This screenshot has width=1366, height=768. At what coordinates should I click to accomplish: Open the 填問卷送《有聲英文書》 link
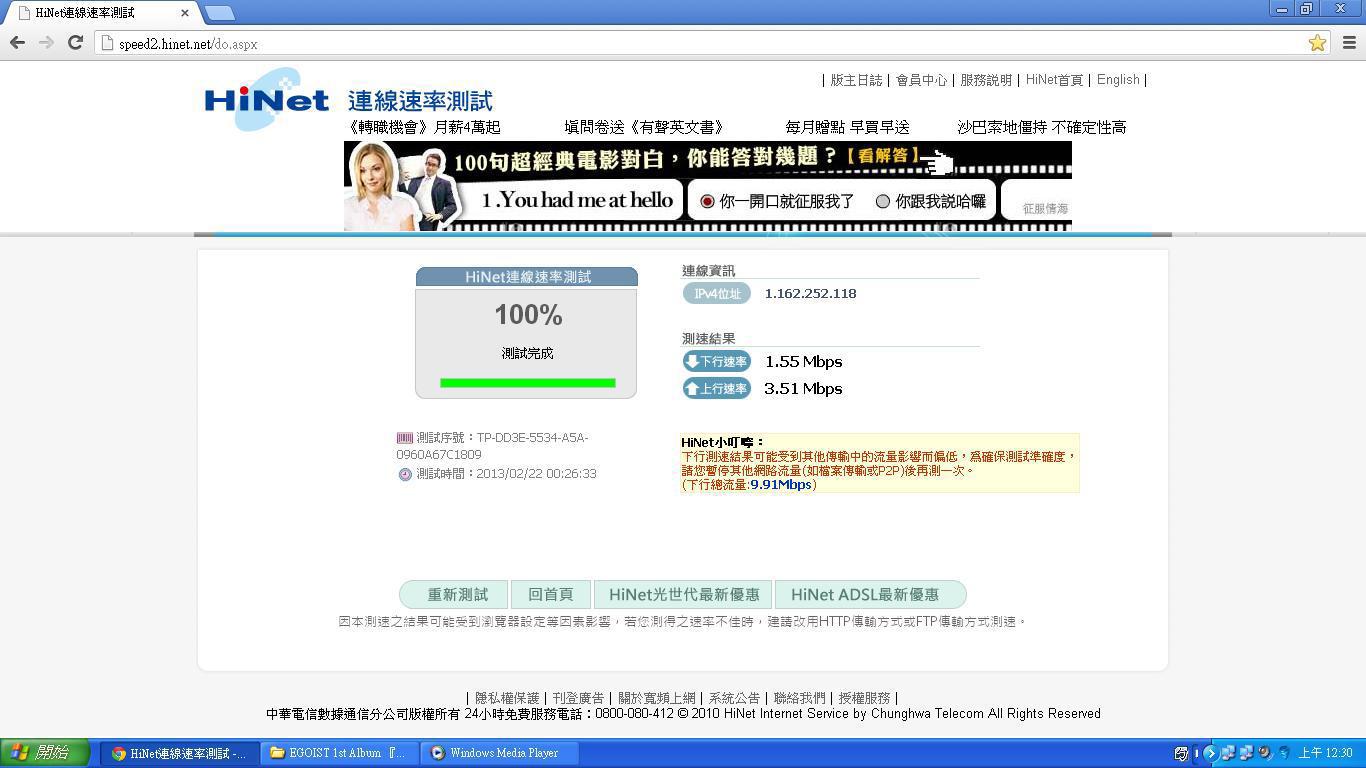coord(645,127)
